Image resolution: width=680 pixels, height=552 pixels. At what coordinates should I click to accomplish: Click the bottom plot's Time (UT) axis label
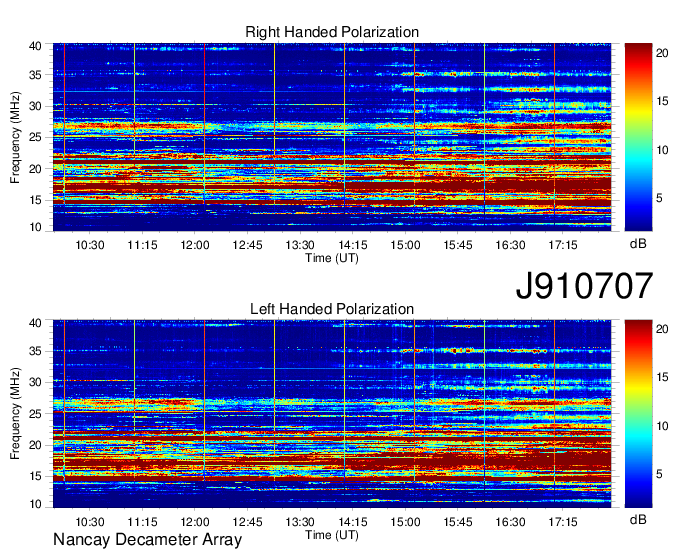[332, 535]
